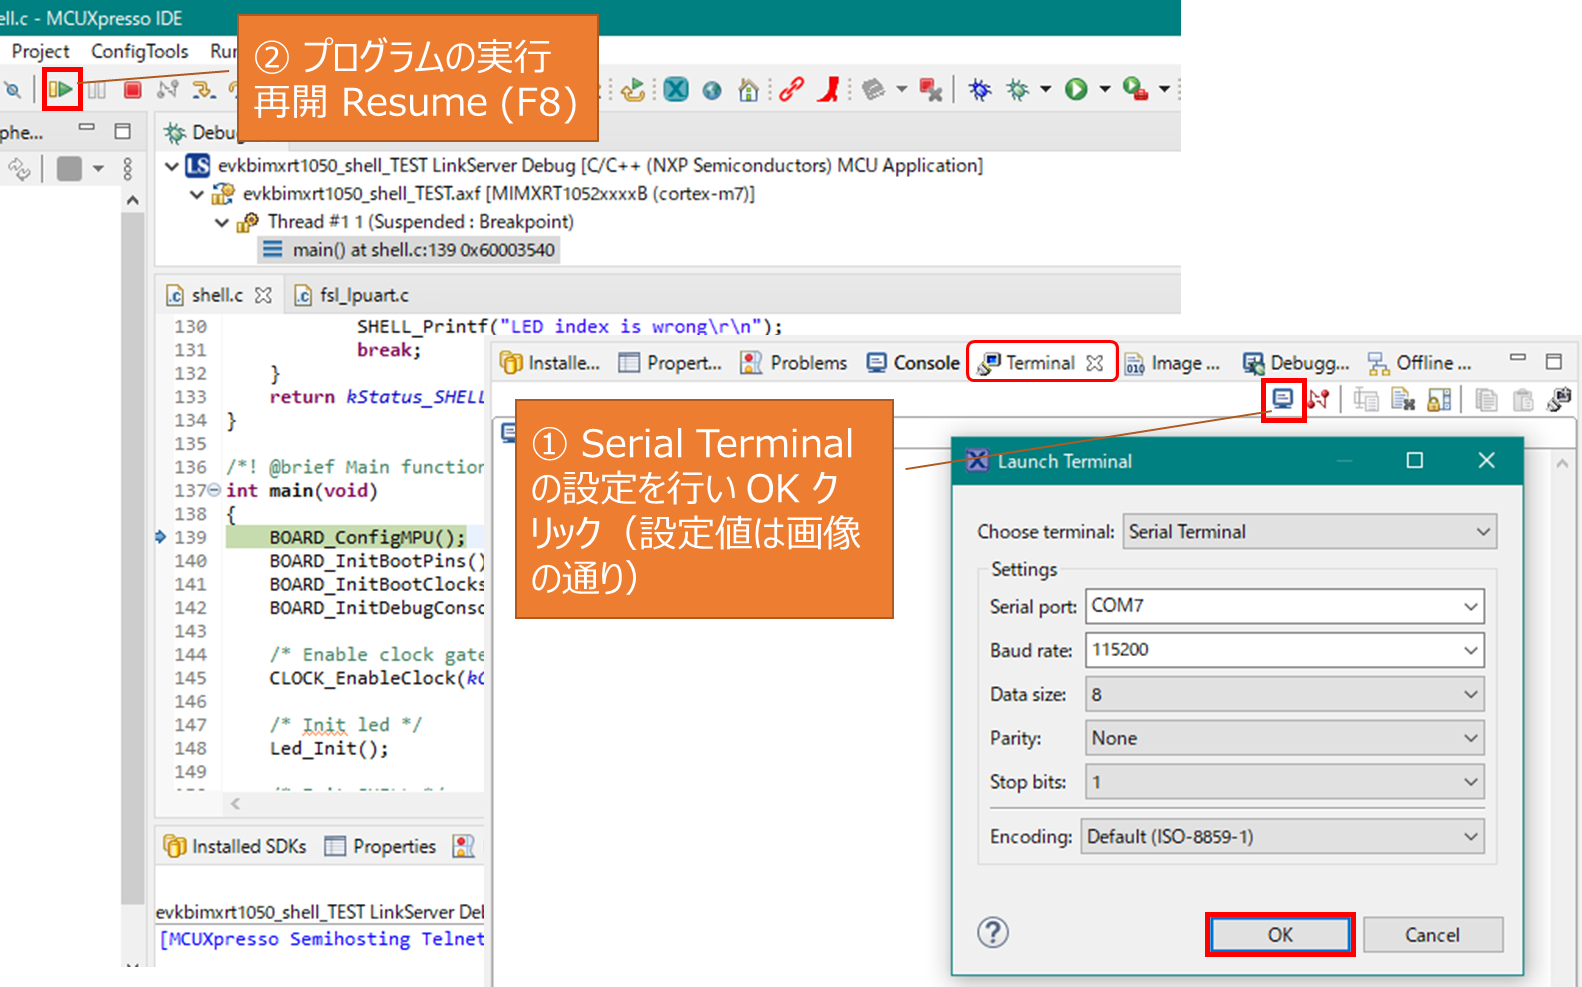Open the Choose terminal dropdown

pyautogui.click(x=1483, y=532)
